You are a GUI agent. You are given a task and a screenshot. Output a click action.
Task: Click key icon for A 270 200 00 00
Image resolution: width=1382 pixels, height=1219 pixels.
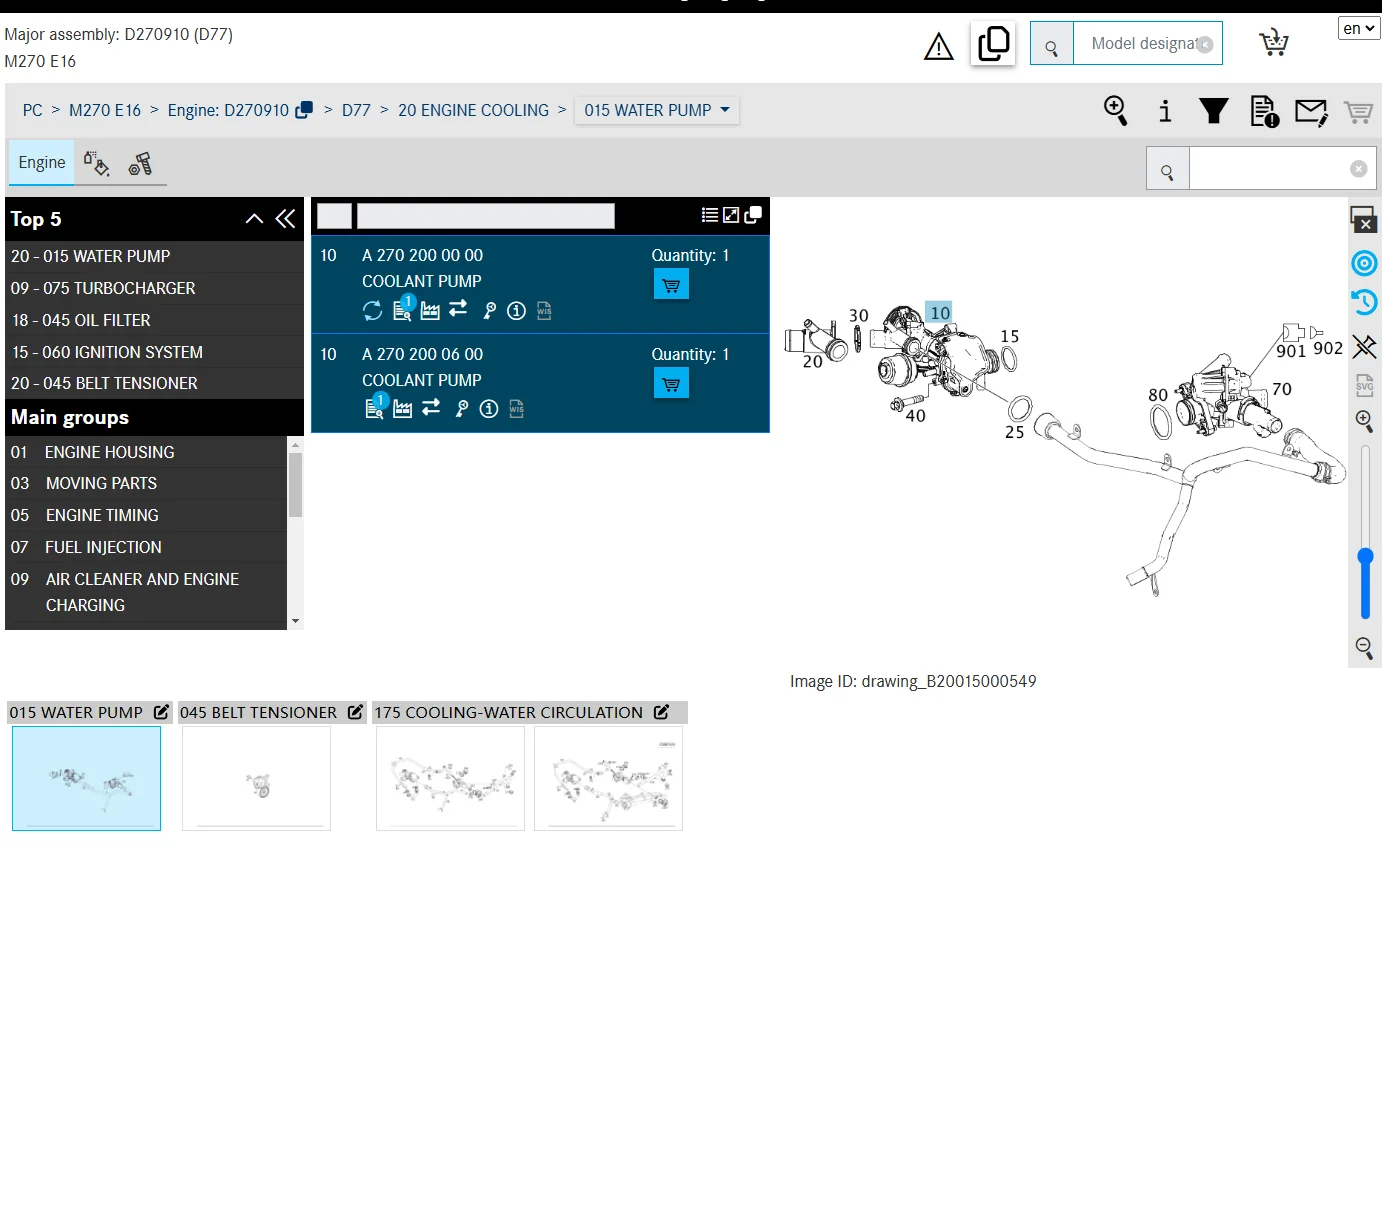coord(489,311)
